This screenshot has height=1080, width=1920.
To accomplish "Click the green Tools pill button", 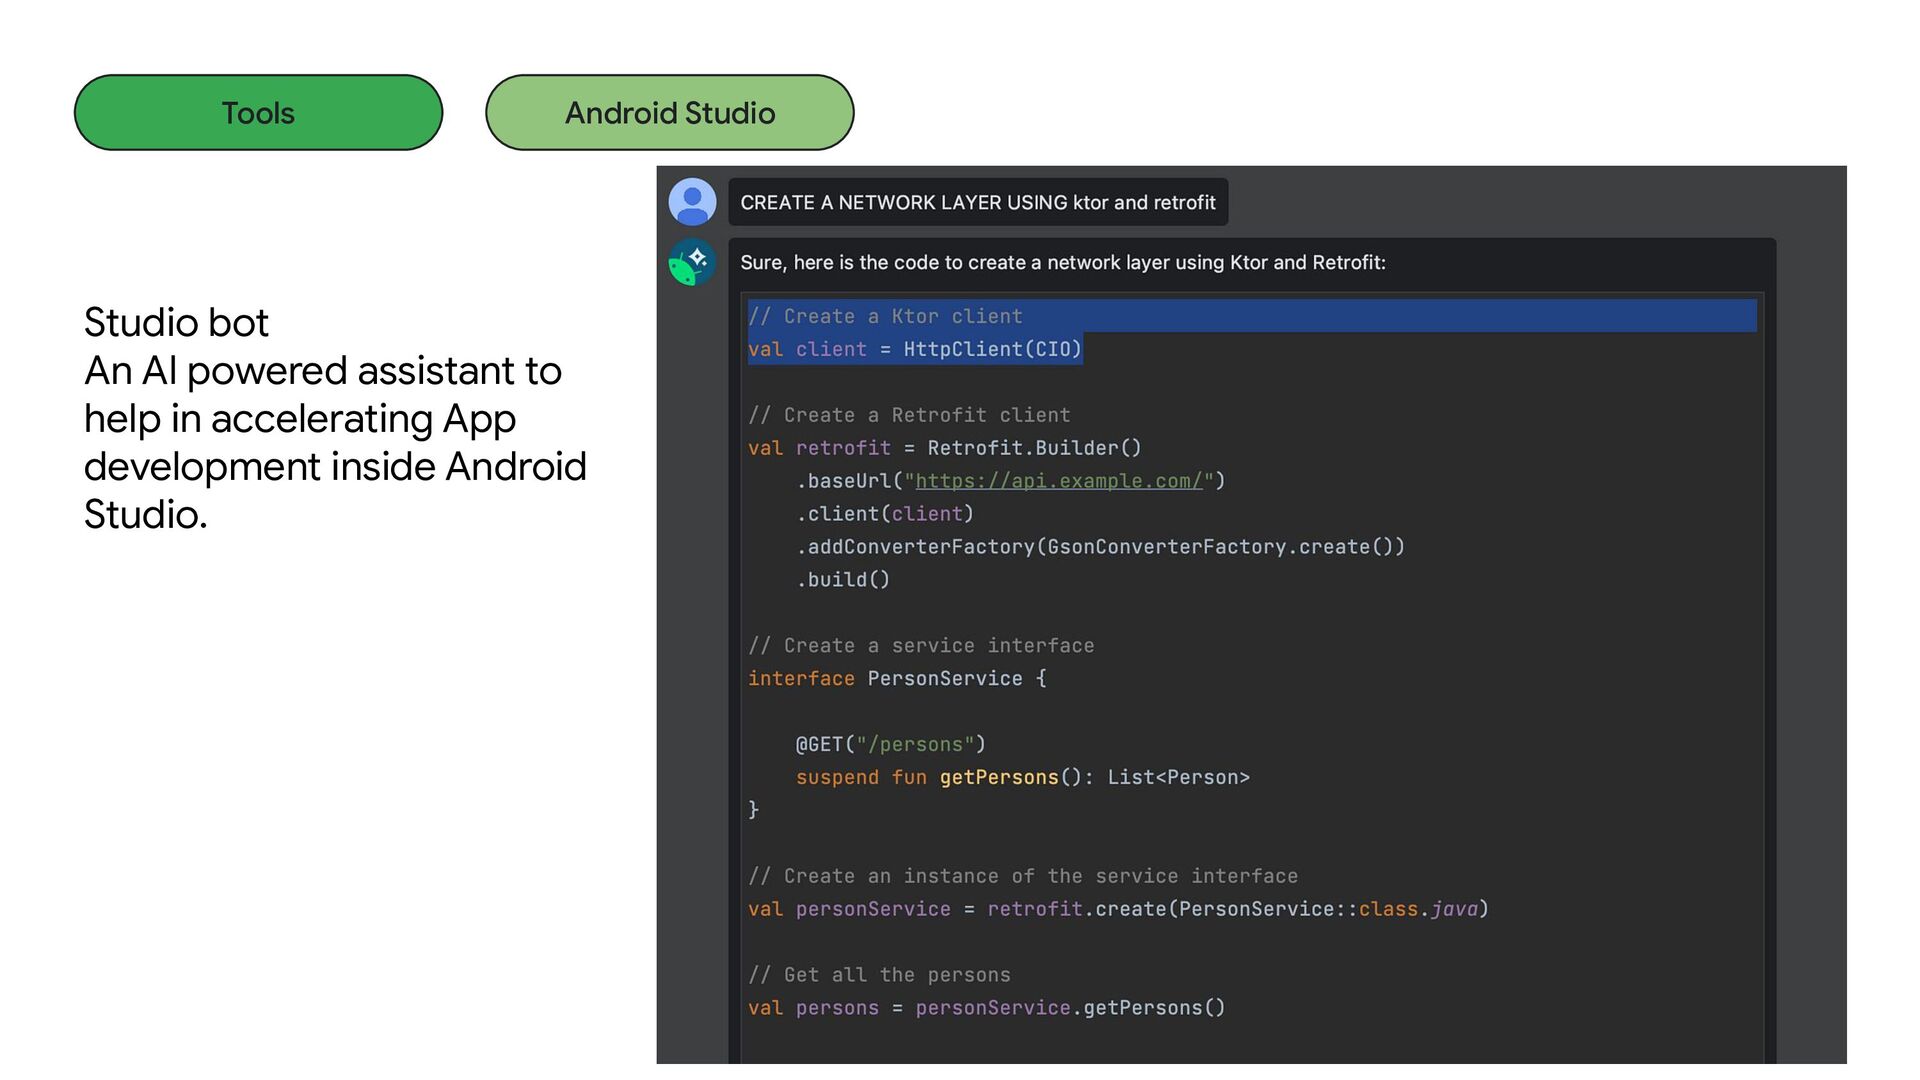I will coord(258,113).
